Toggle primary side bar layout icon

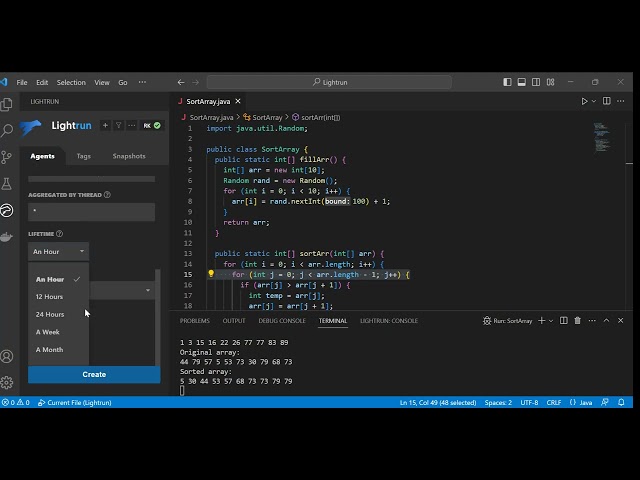click(x=507, y=82)
